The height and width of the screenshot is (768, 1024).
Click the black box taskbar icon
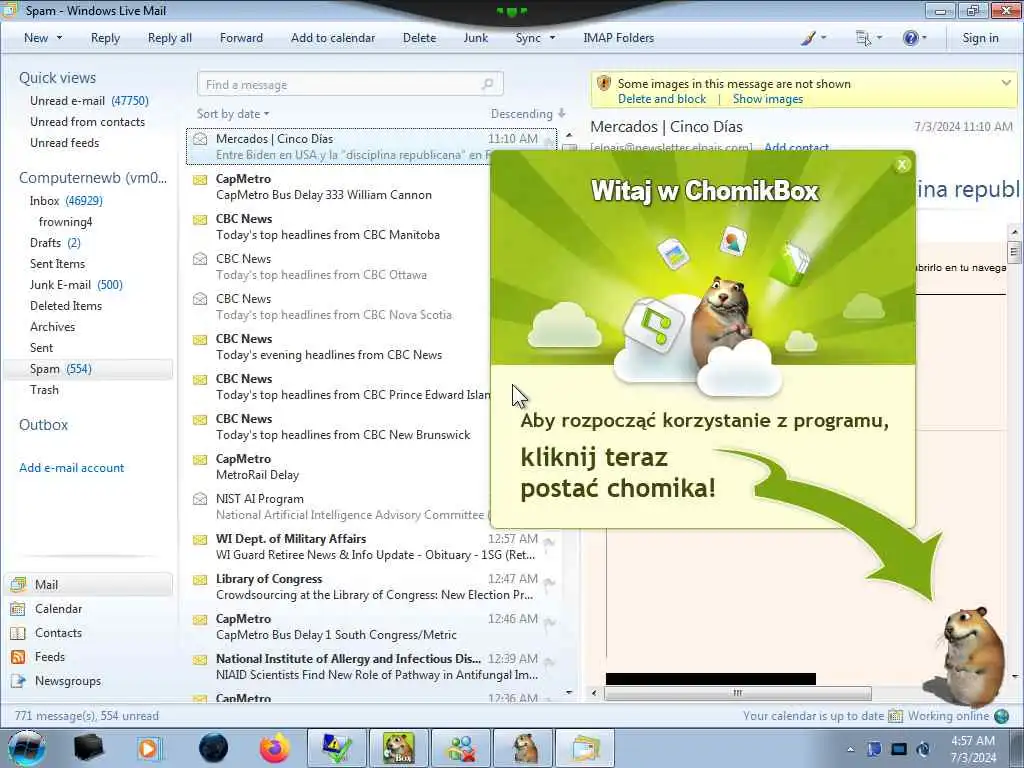point(89,748)
